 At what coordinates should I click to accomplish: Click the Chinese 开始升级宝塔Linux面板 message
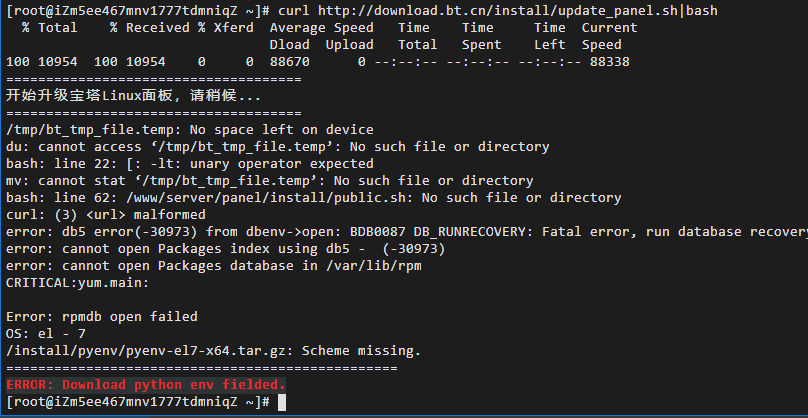tap(133, 96)
